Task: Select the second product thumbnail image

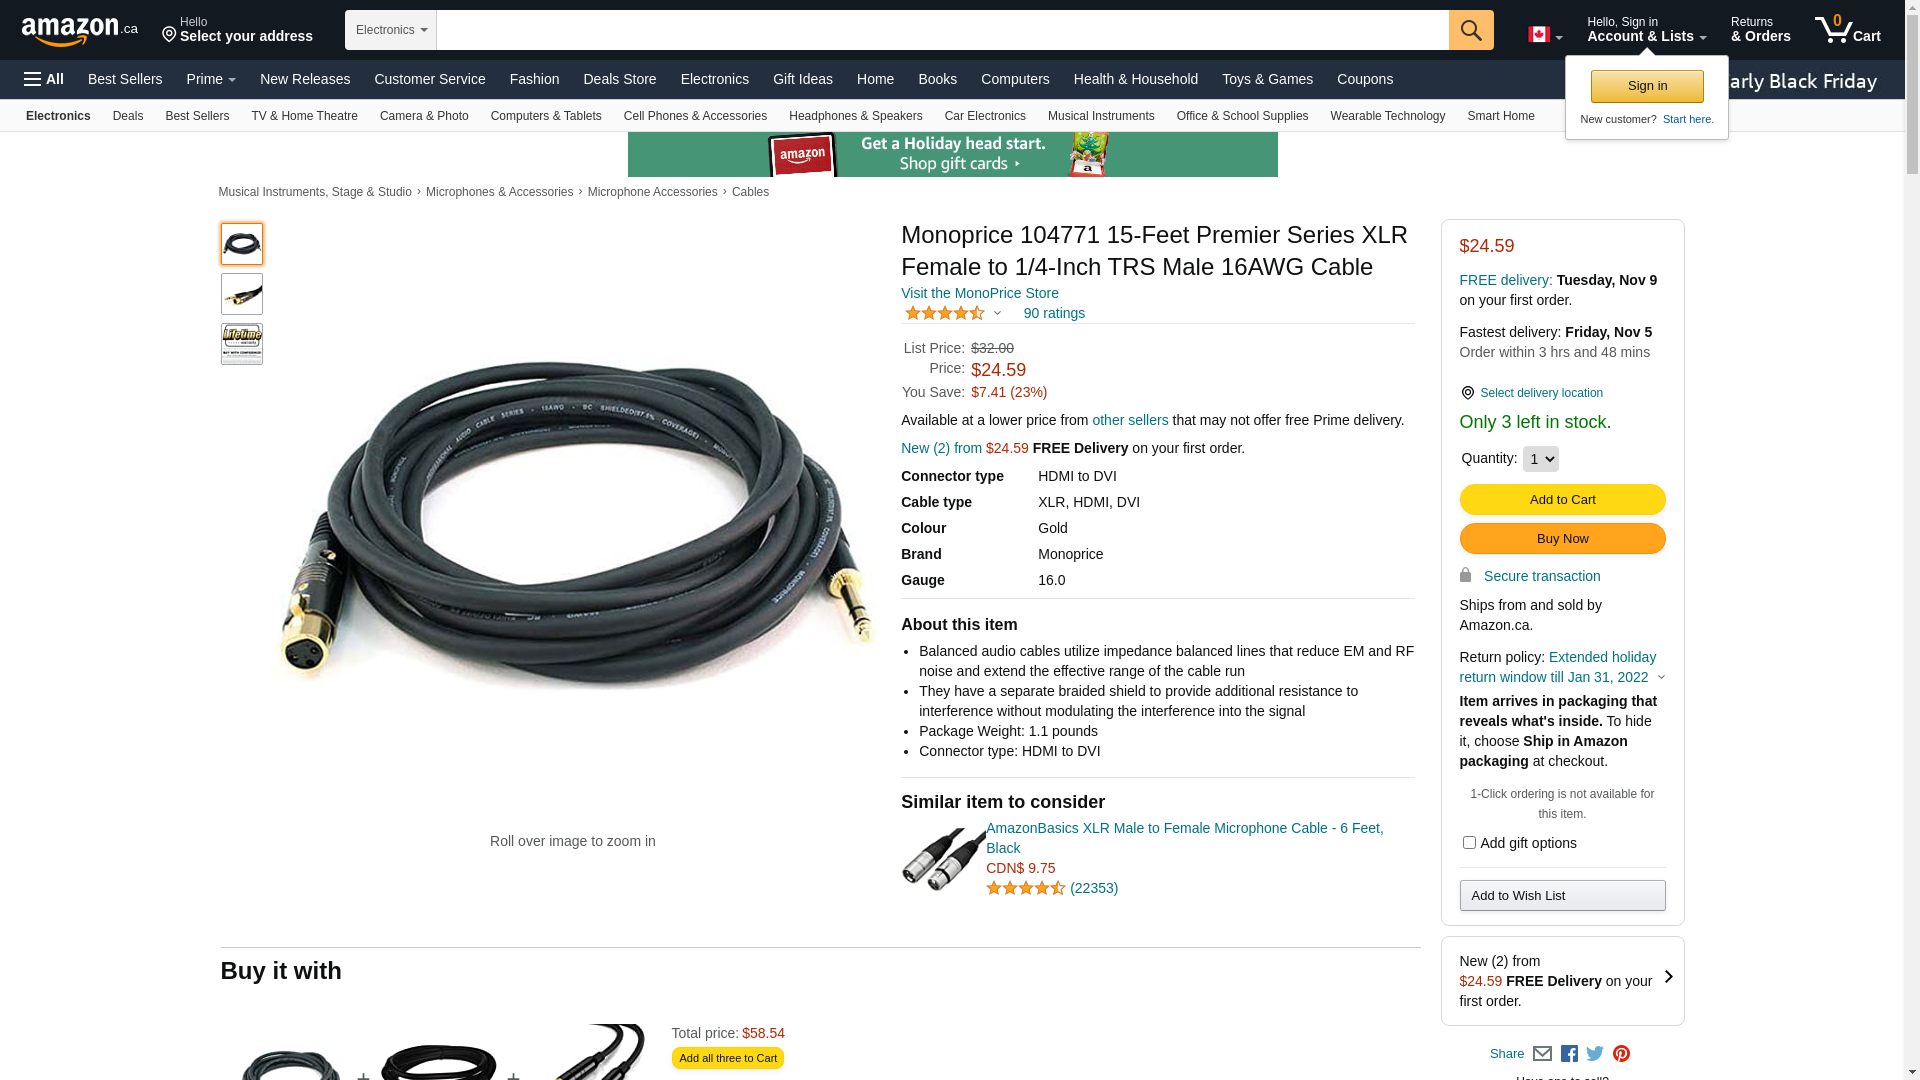Action: pyautogui.click(x=242, y=294)
